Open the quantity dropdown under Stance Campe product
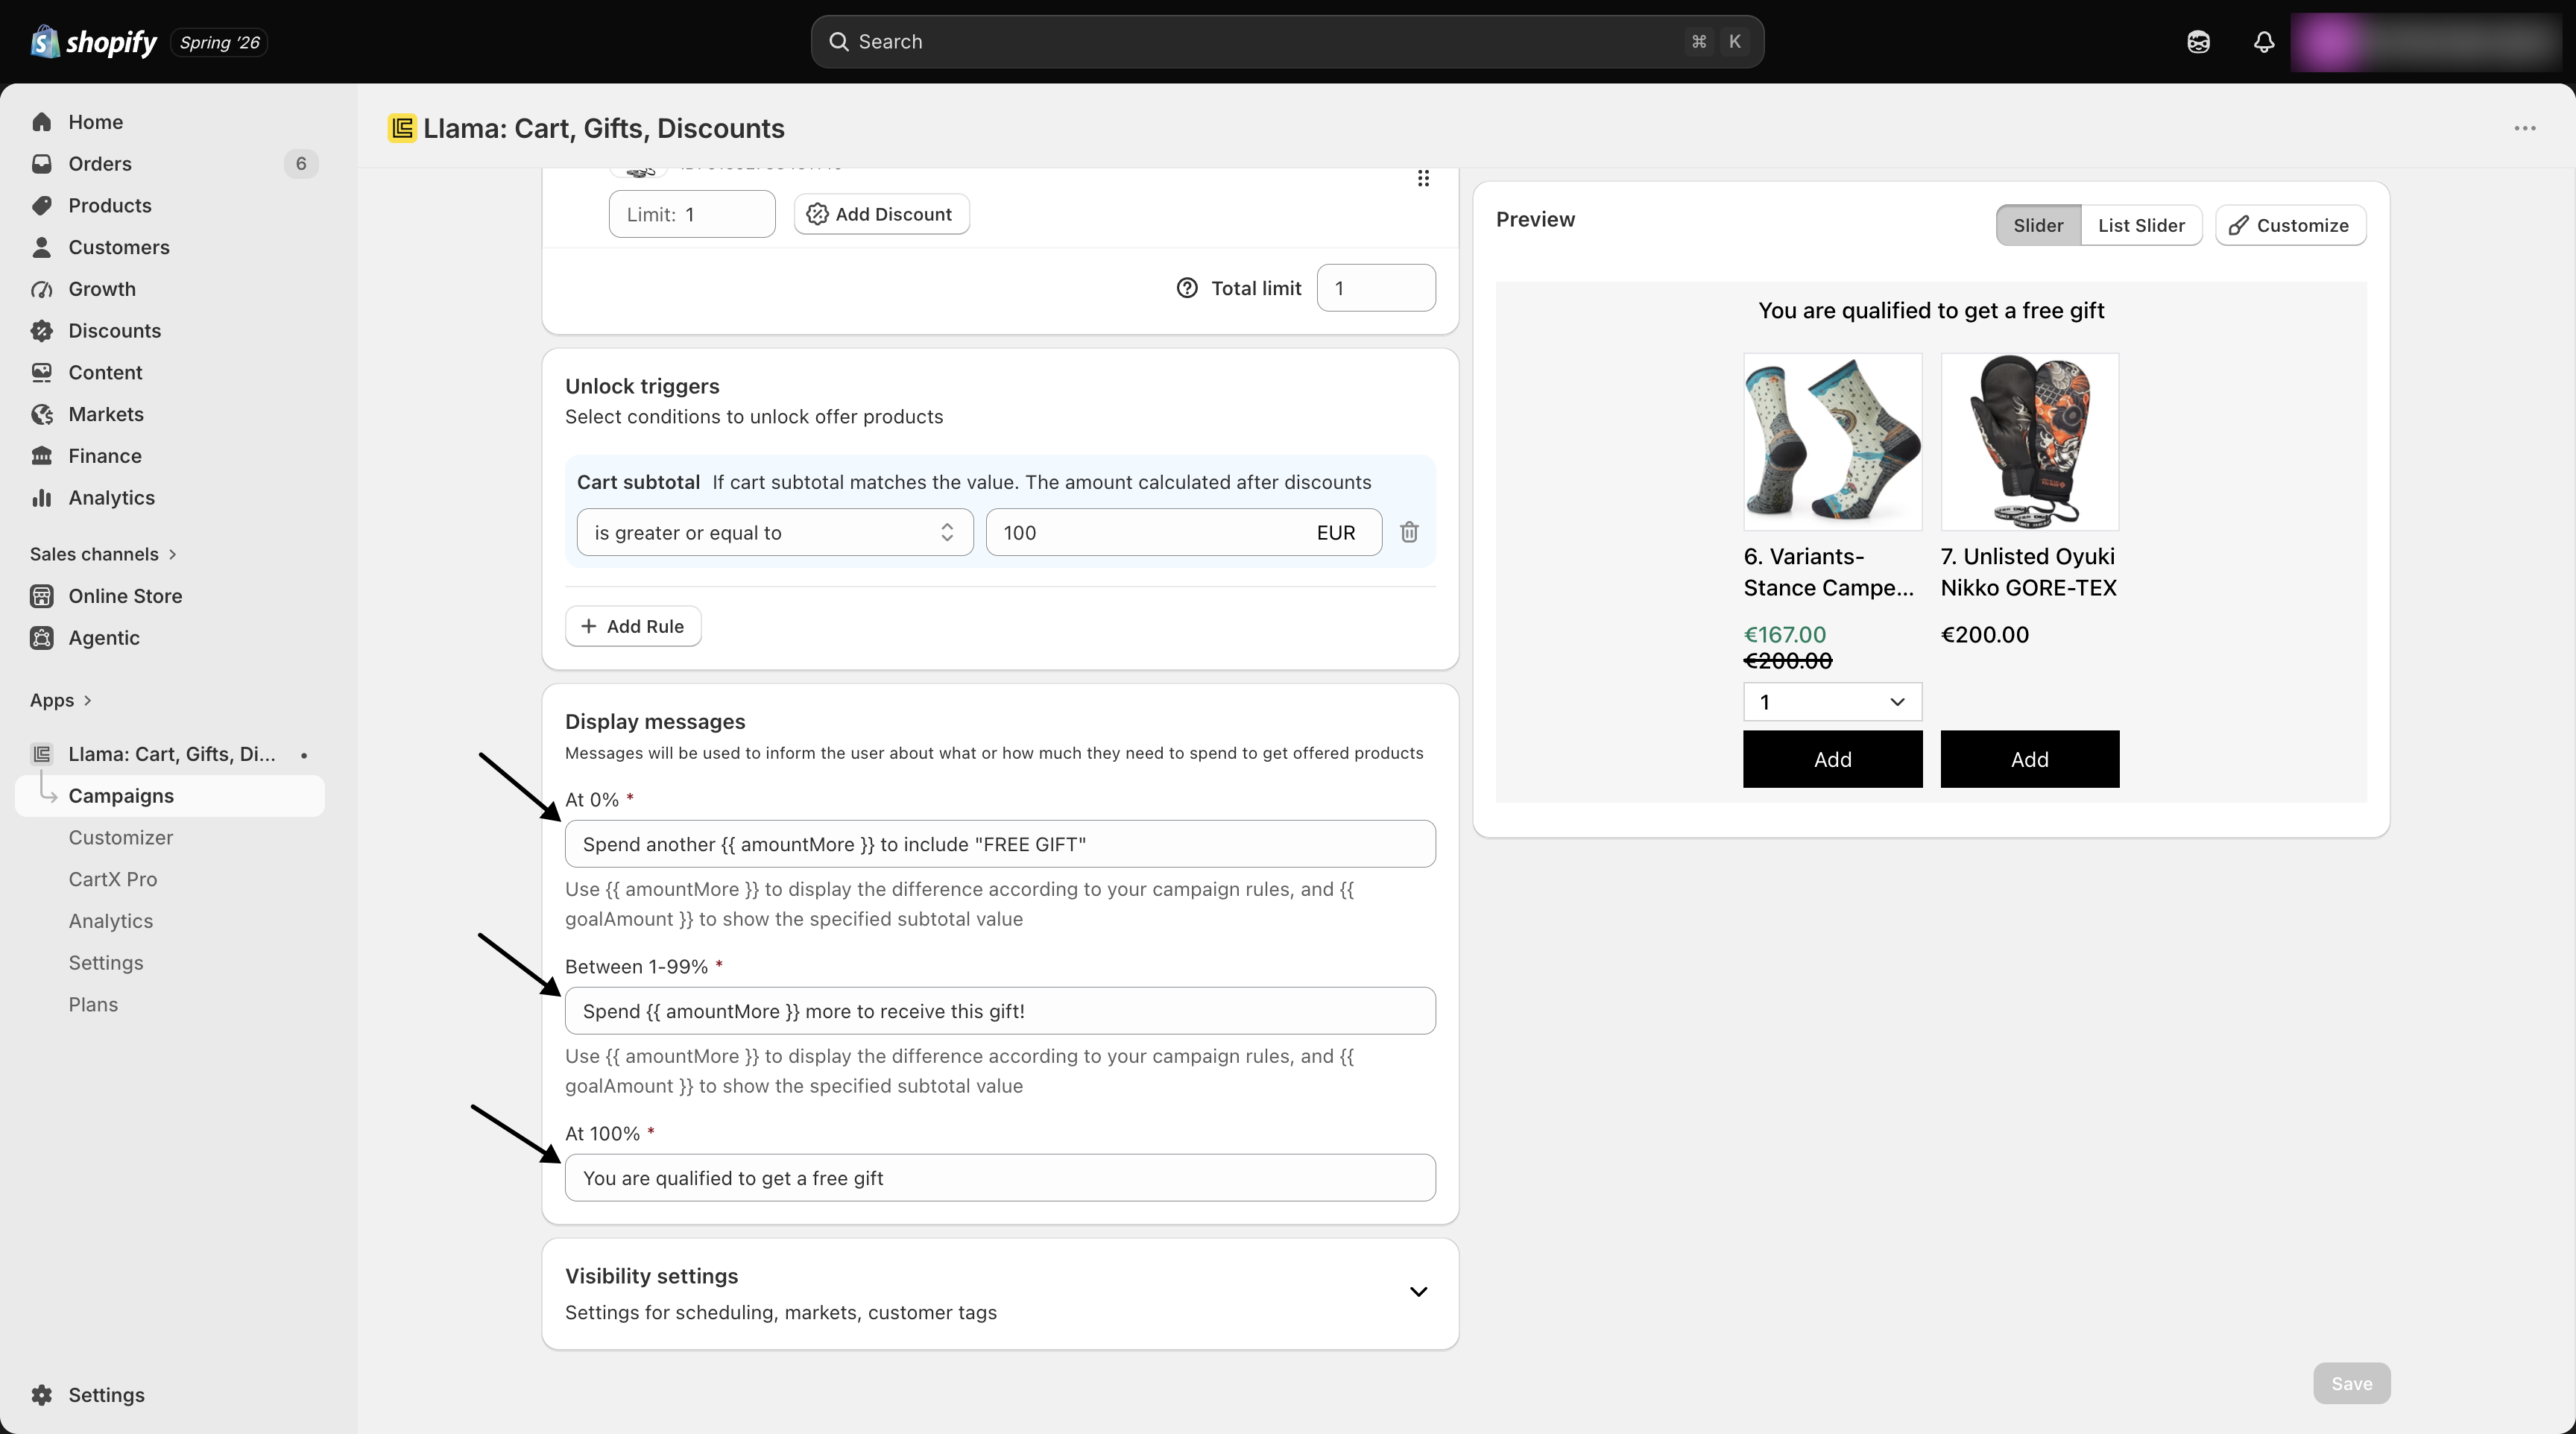 click(1832, 702)
